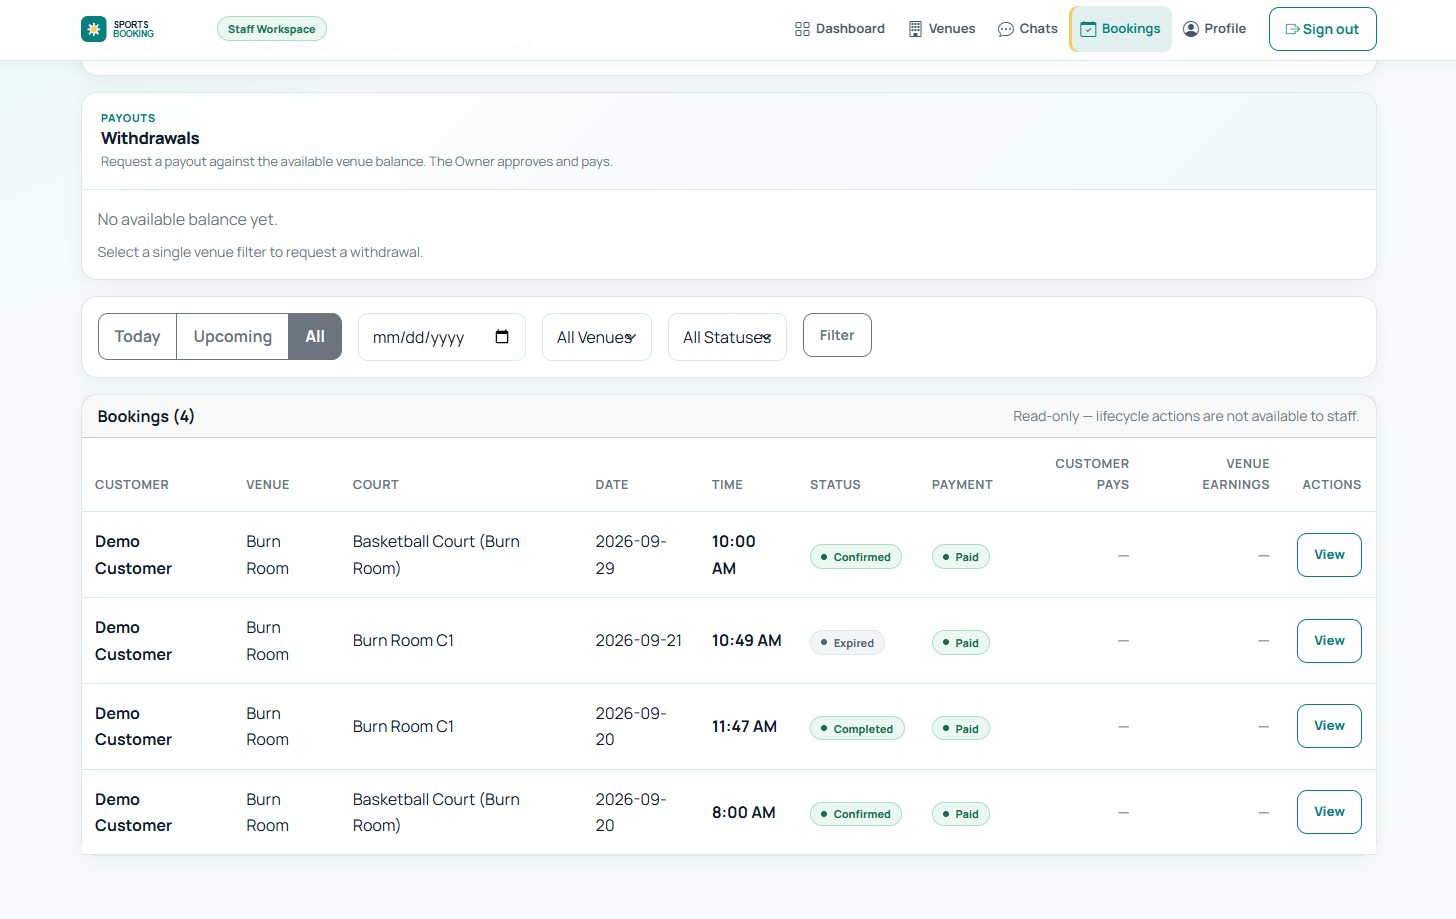Click the CUSTOMER PAYS column header
This screenshot has width=1456, height=919.
coord(1092,474)
